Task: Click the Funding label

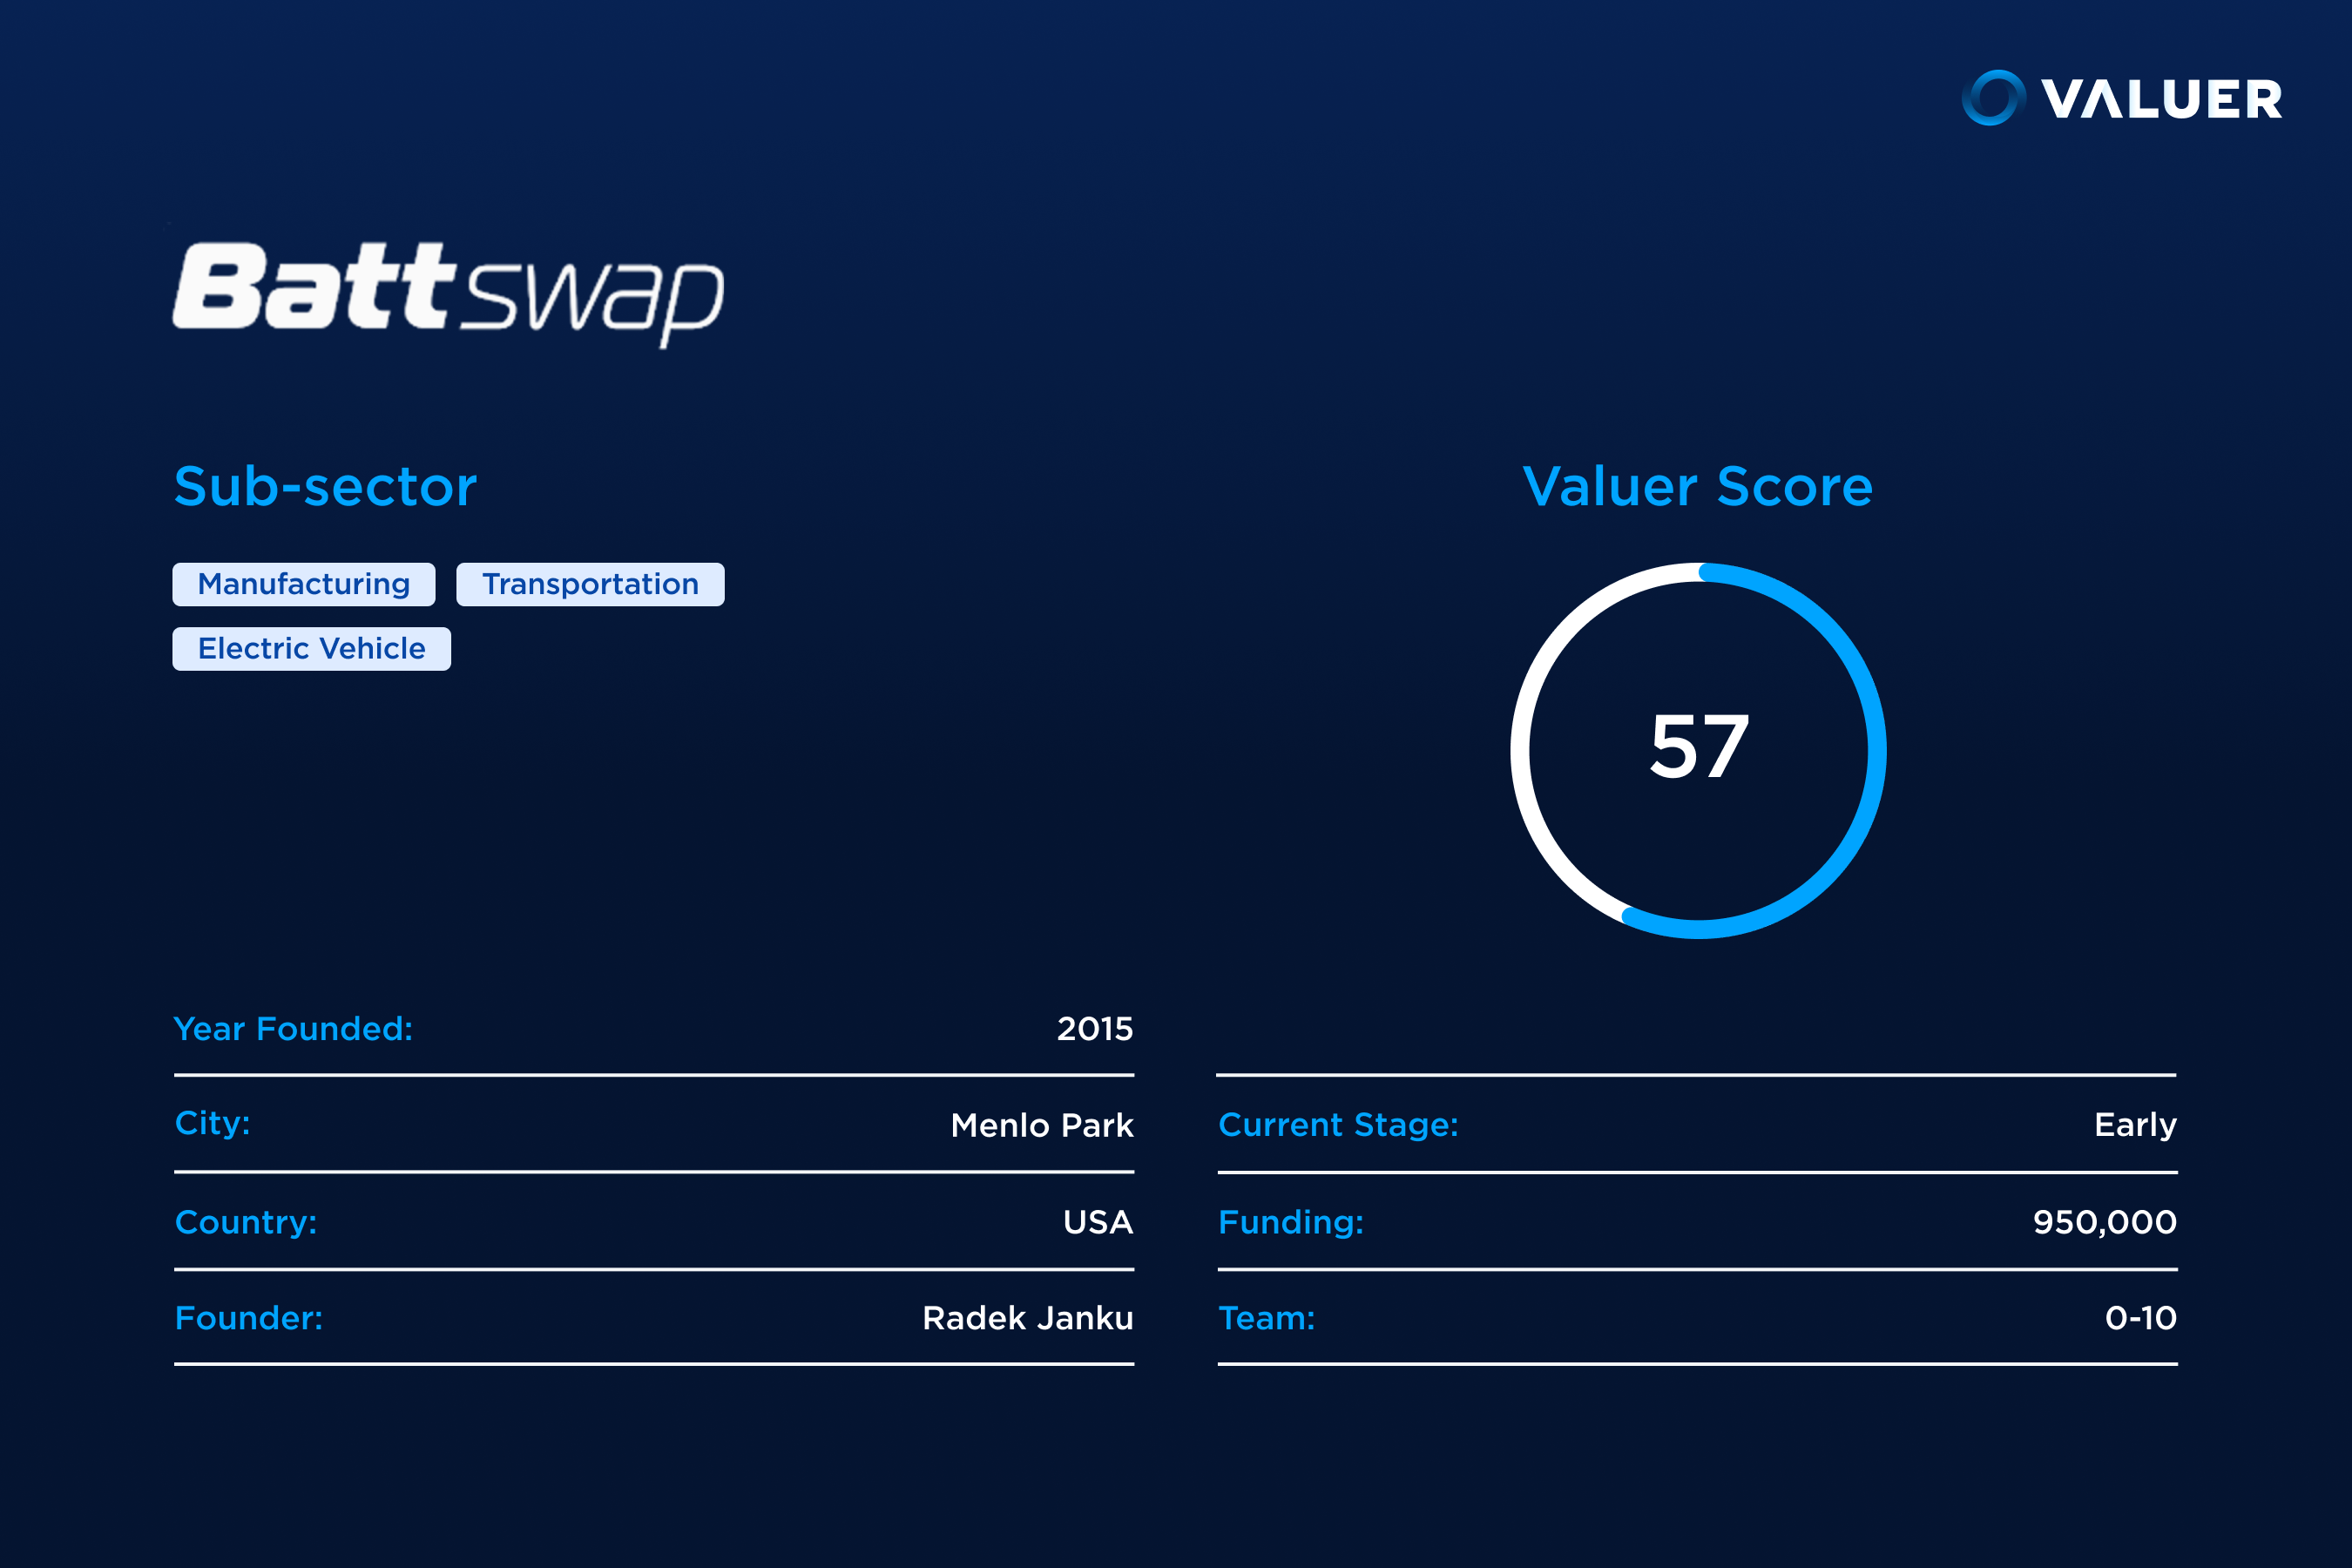Action: click(1291, 1222)
